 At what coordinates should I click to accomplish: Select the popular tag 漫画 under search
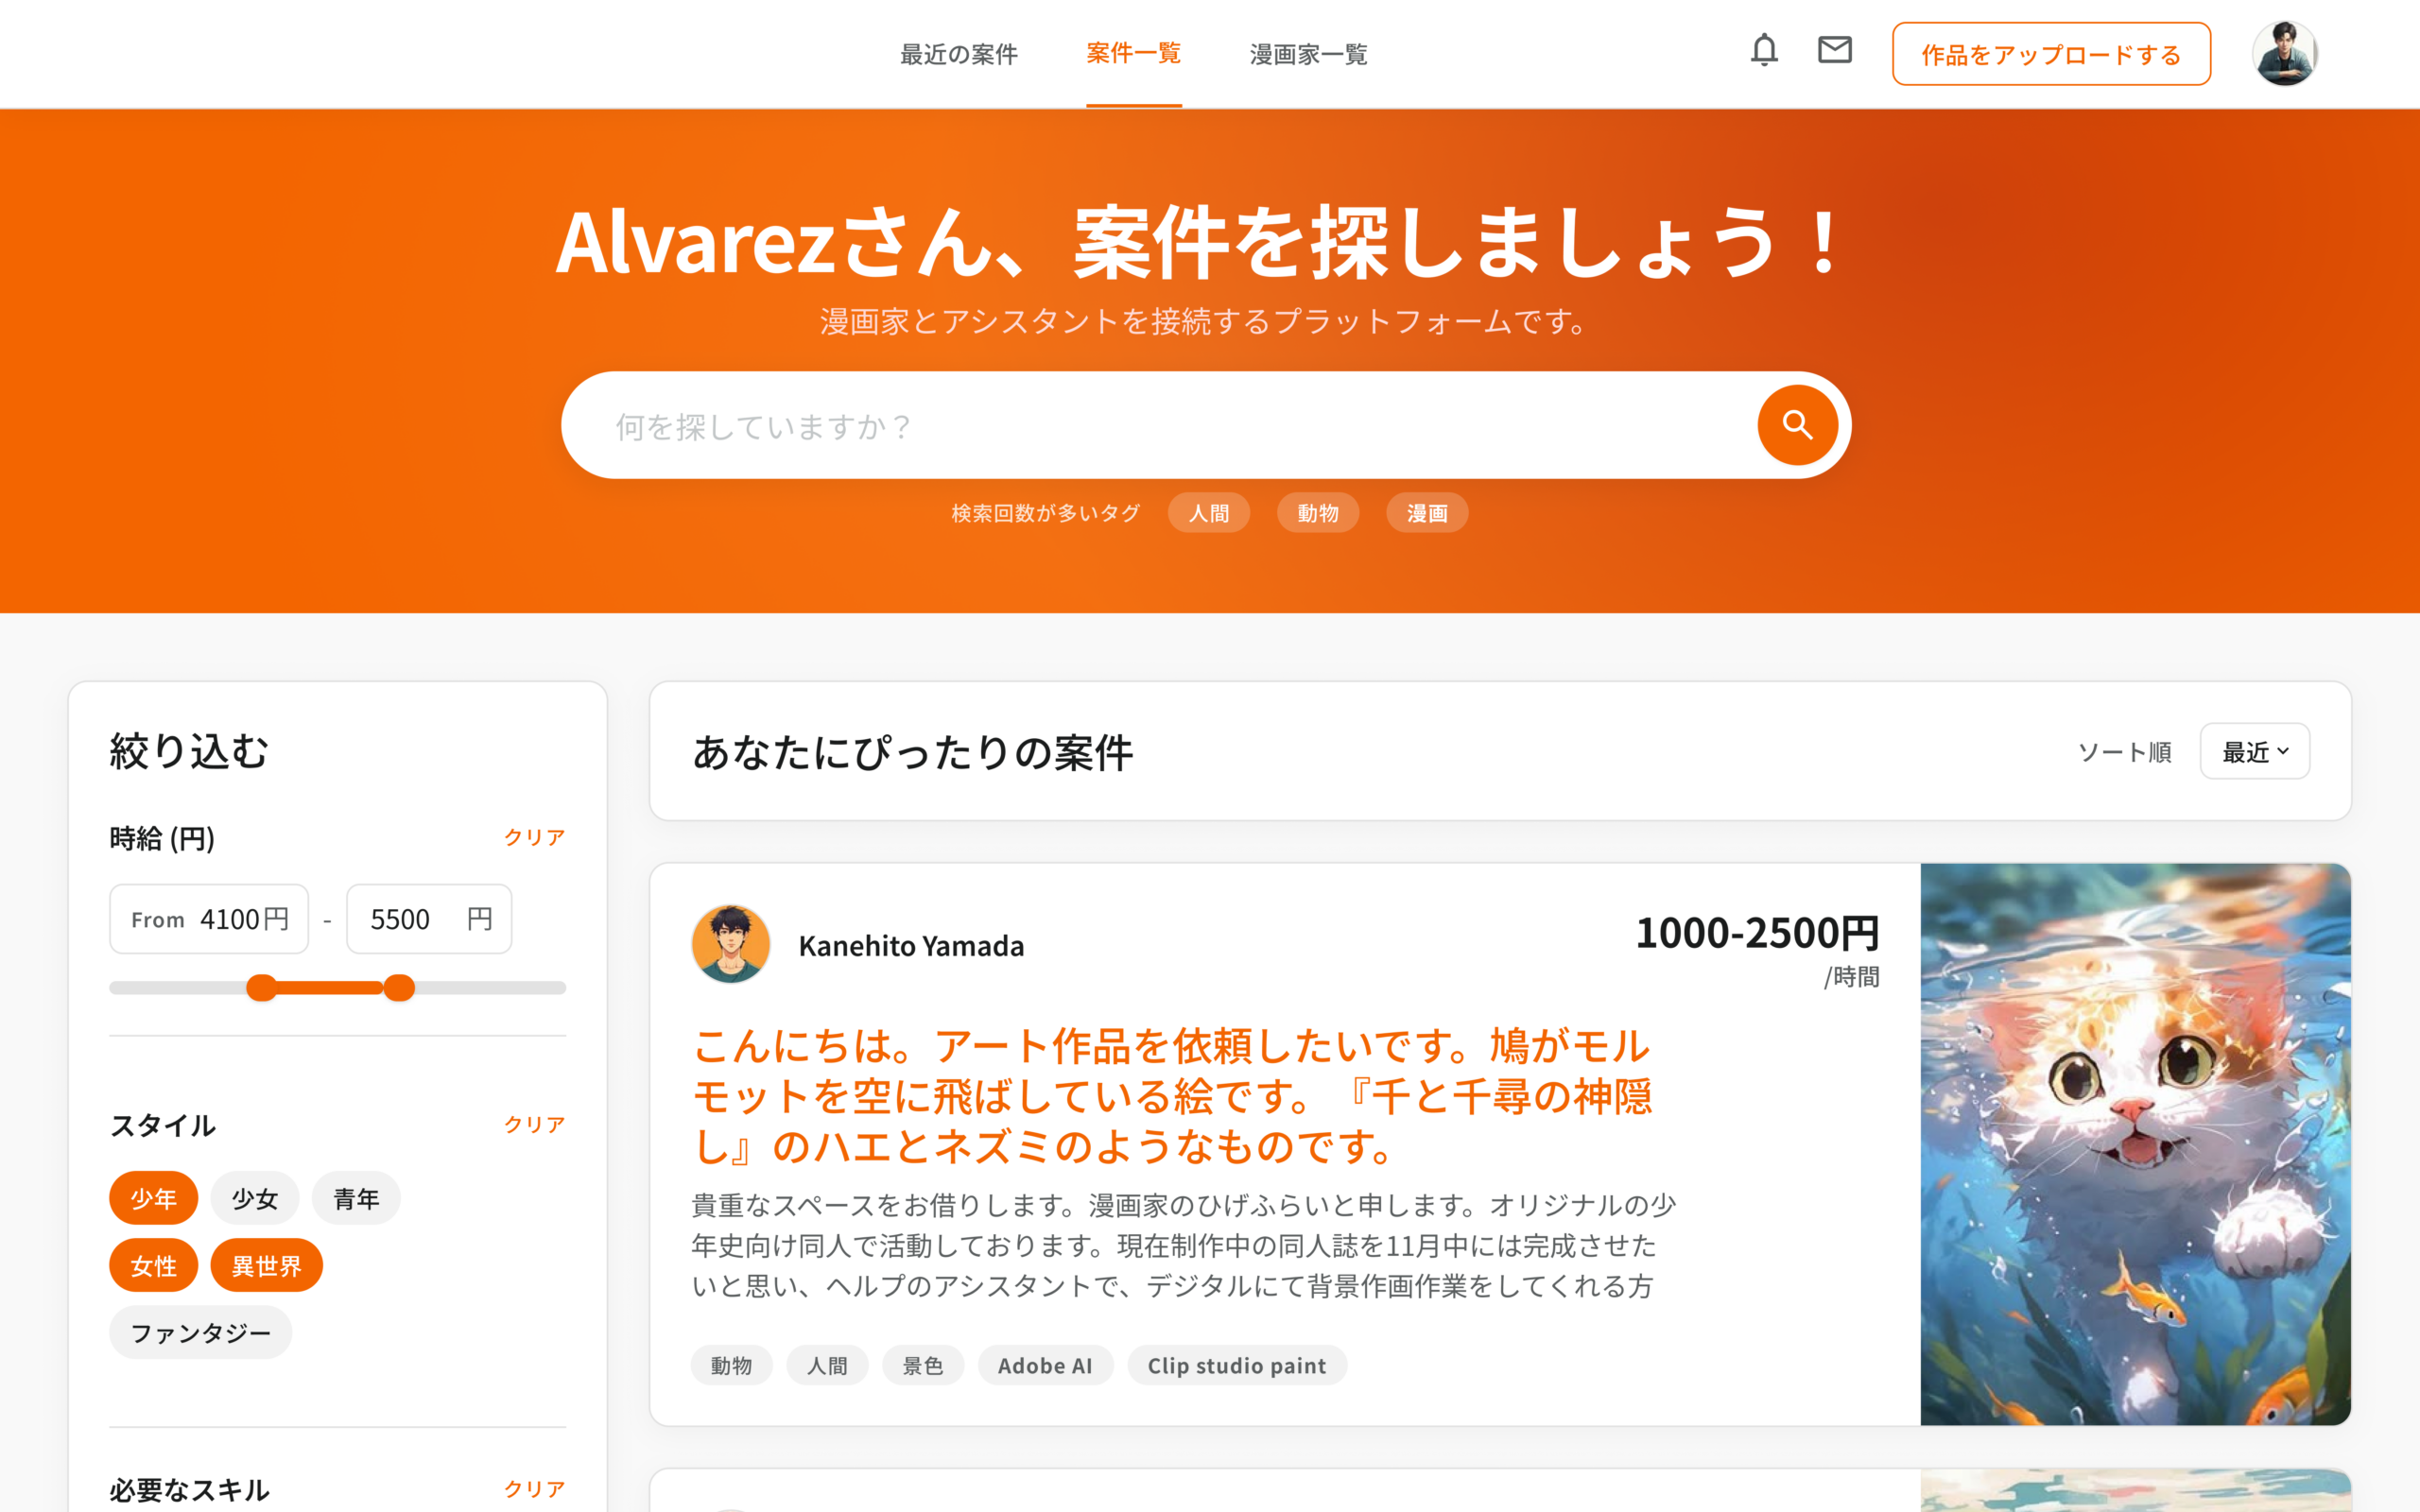tap(1426, 514)
